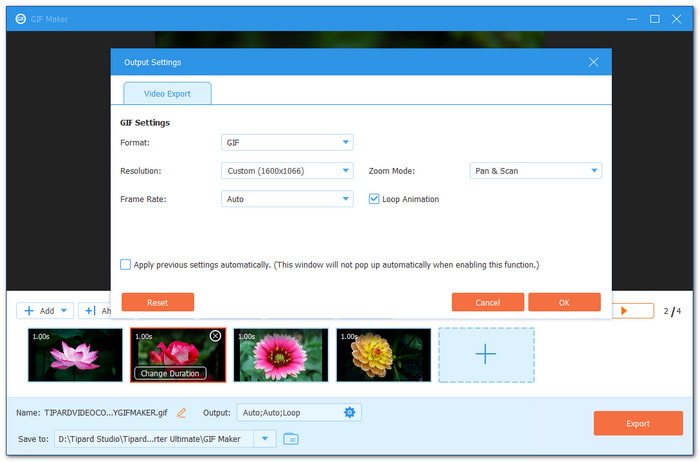The image size is (700, 462).
Task: Minimize the GIF Maker window
Action: 632,19
